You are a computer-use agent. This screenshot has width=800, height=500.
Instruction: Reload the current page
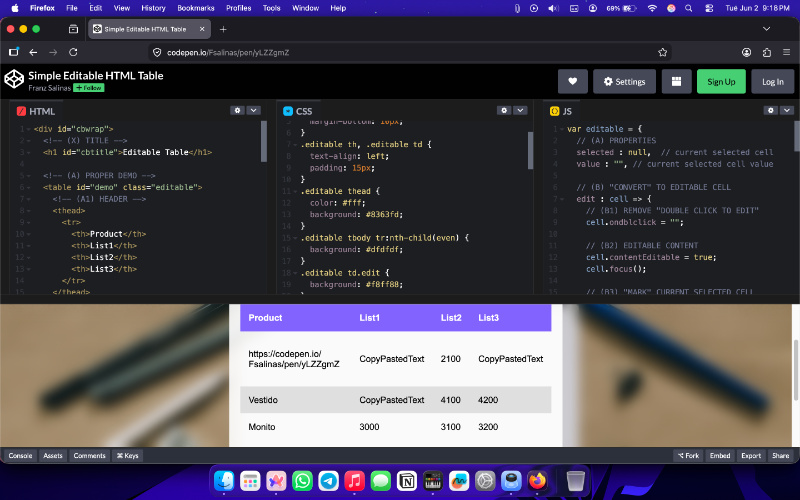(73, 52)
